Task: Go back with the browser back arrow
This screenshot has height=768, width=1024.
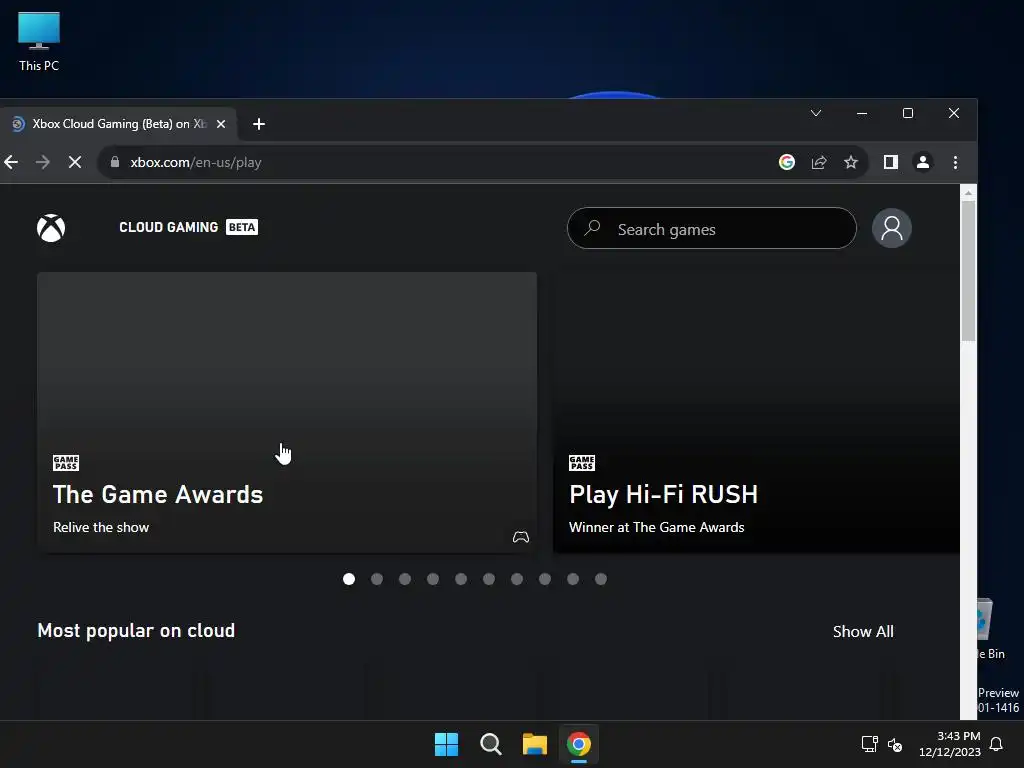Action: [11, 162]
